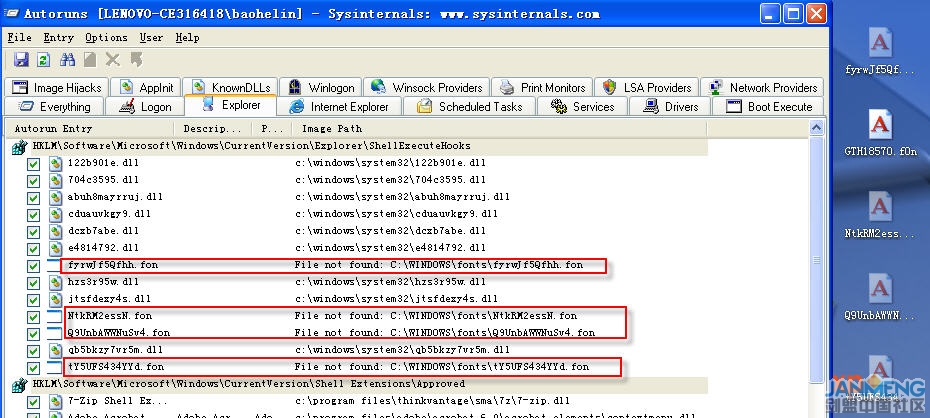Viewport: 930px width, 418px height.
Task: Click the file icon of e4814792.dll entry
Action: (x=55, y=248)
